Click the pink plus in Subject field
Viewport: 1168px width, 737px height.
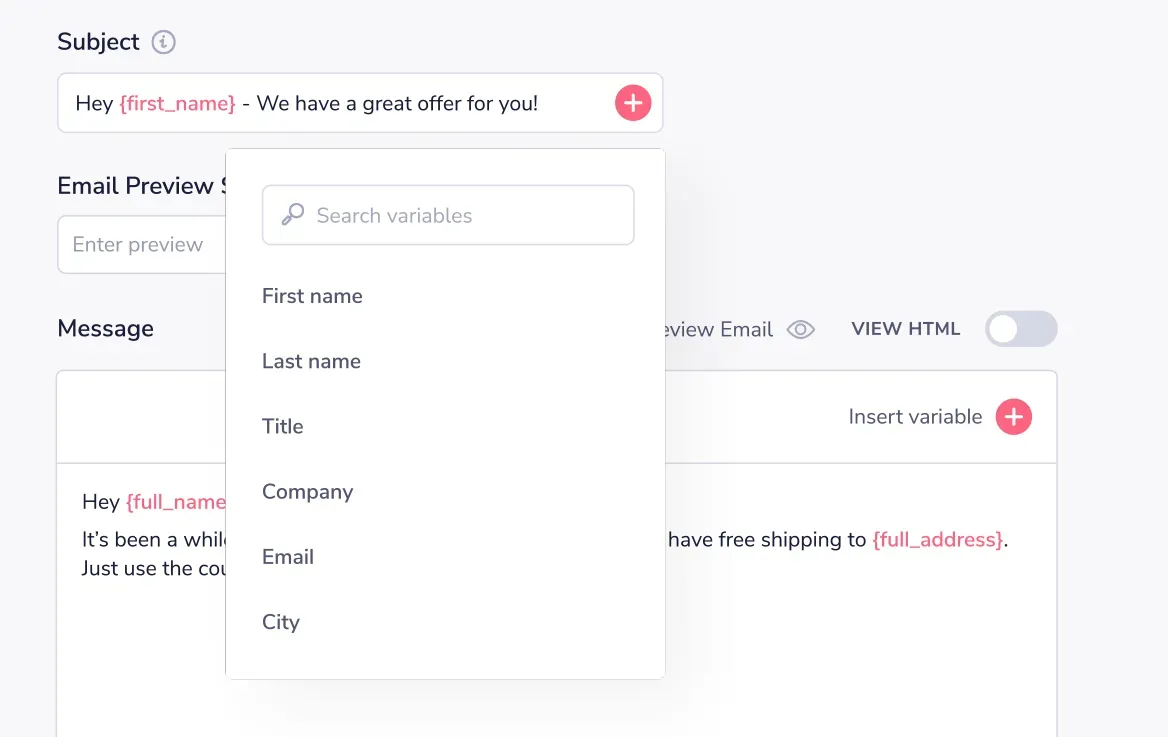633,102
